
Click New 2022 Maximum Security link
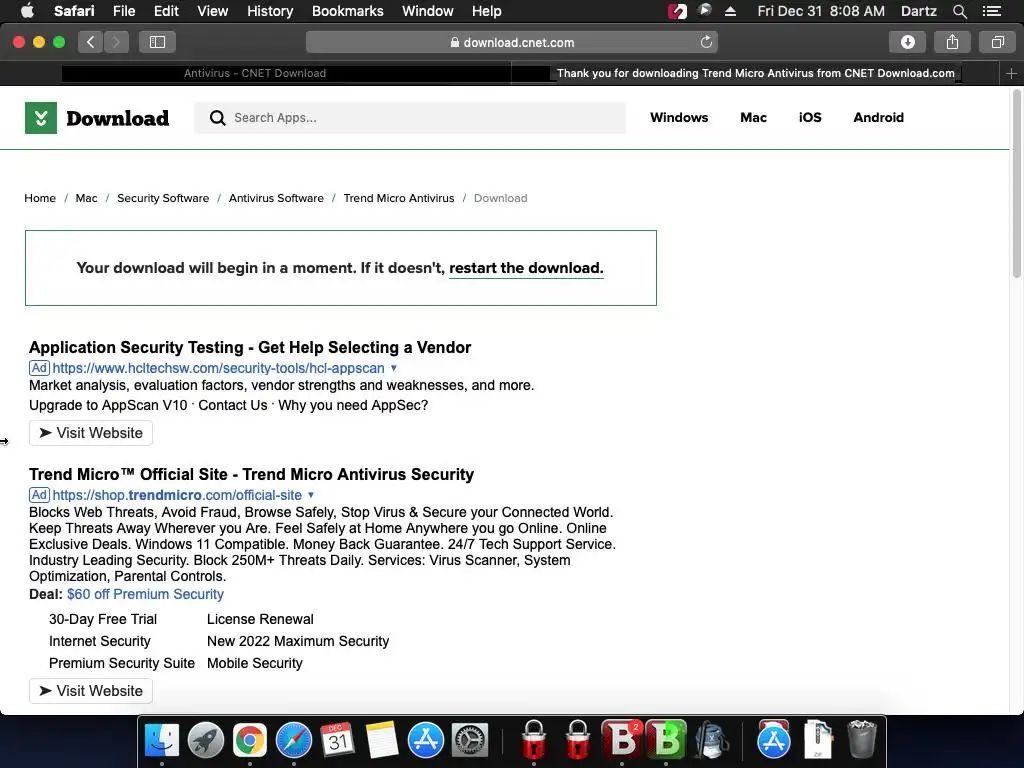point(298,641)
